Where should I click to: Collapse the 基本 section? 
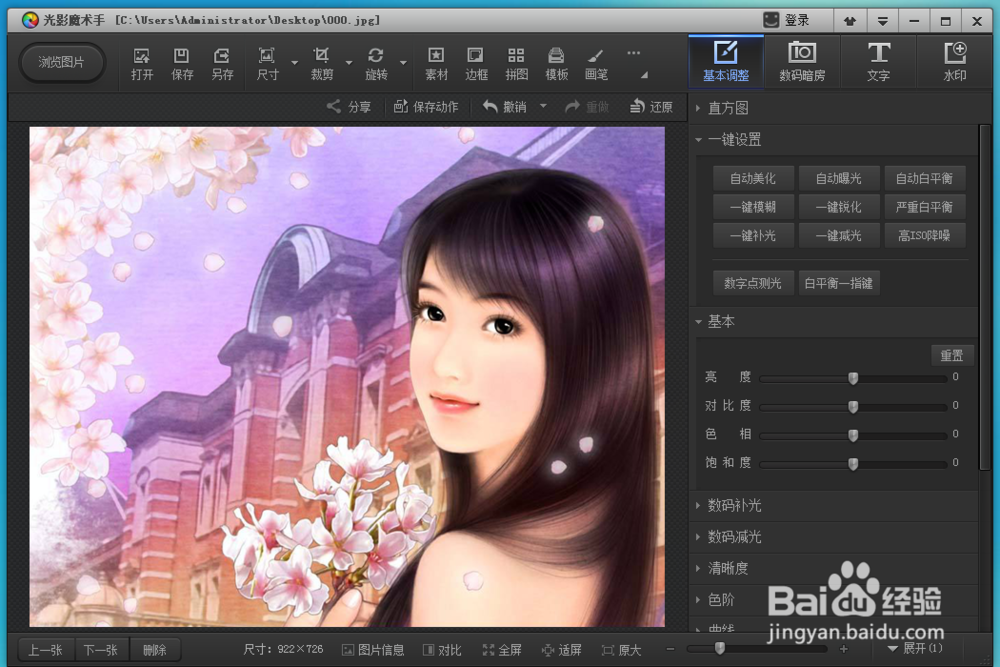(698, 321)
